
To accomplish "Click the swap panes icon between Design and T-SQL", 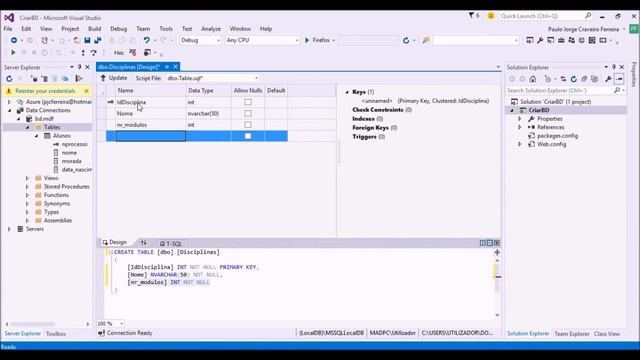I will [143, 243].
